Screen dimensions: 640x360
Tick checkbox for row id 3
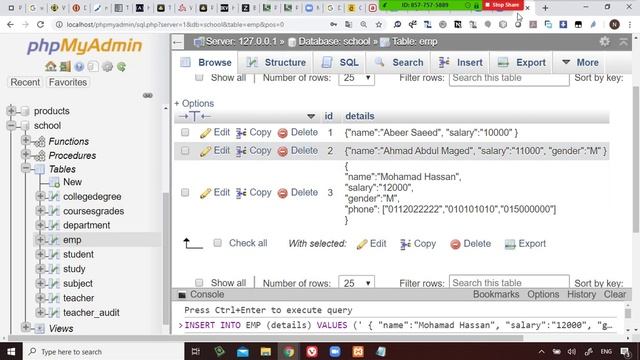pyautogui.click(x=185, y=192)
